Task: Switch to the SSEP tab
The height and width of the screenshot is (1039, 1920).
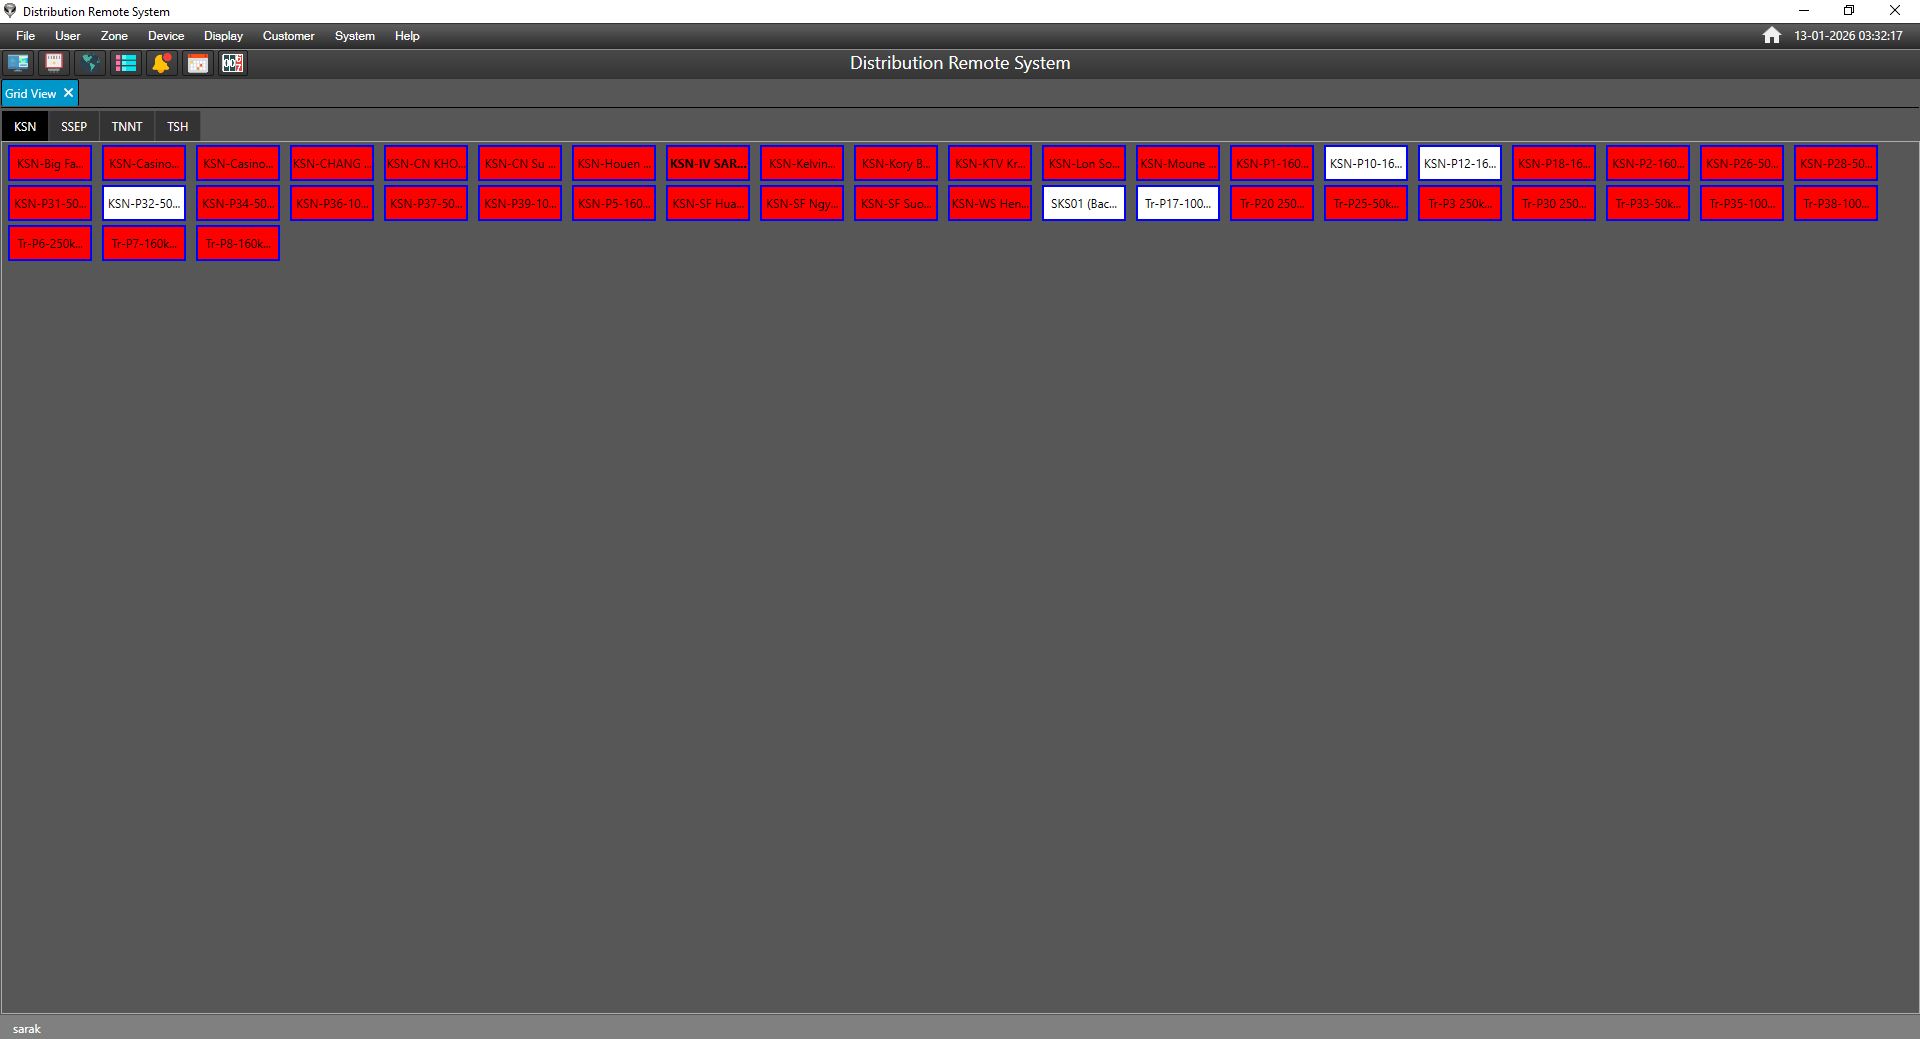Action: 73,126
